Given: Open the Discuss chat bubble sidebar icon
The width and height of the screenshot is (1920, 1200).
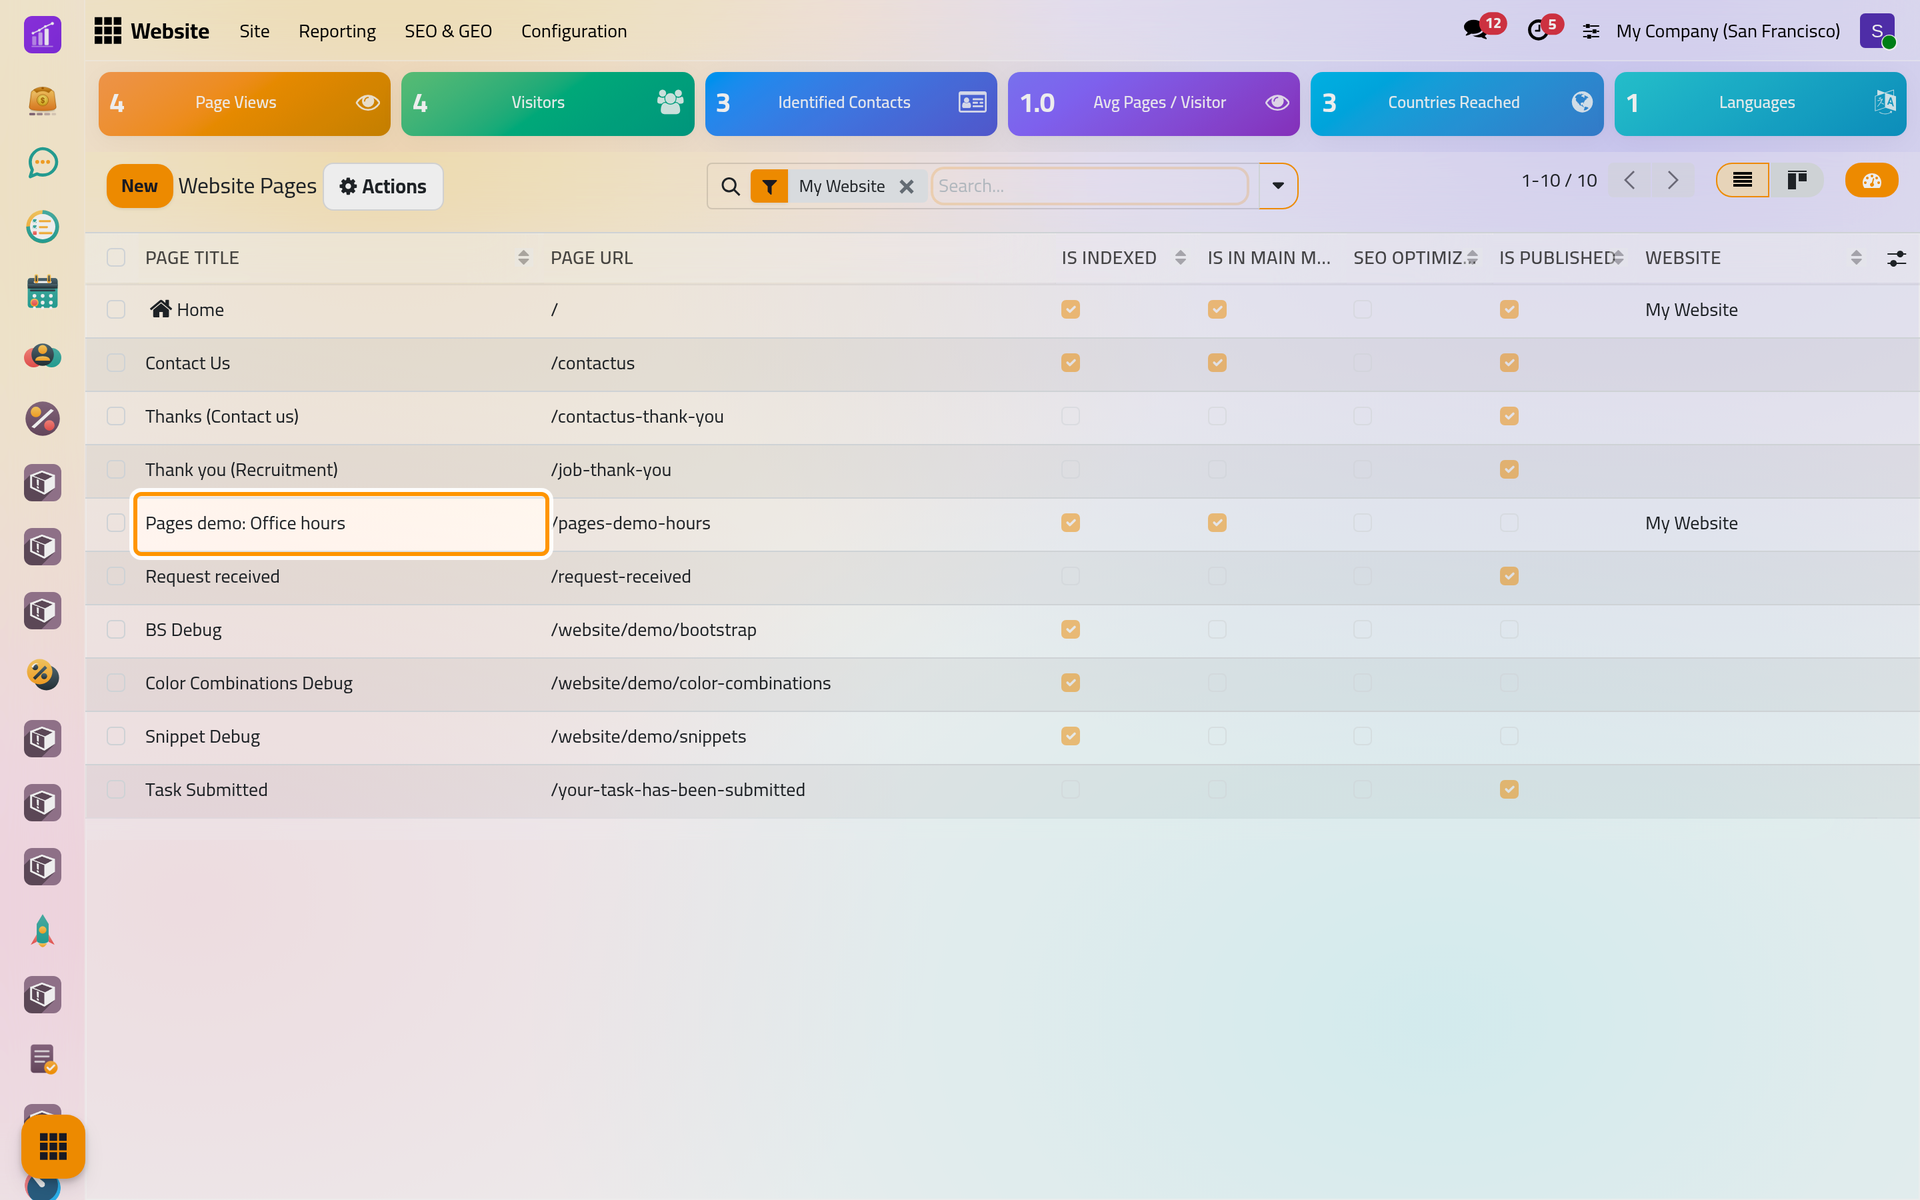Looking at the screenshot, I should [x=42, y=163].
